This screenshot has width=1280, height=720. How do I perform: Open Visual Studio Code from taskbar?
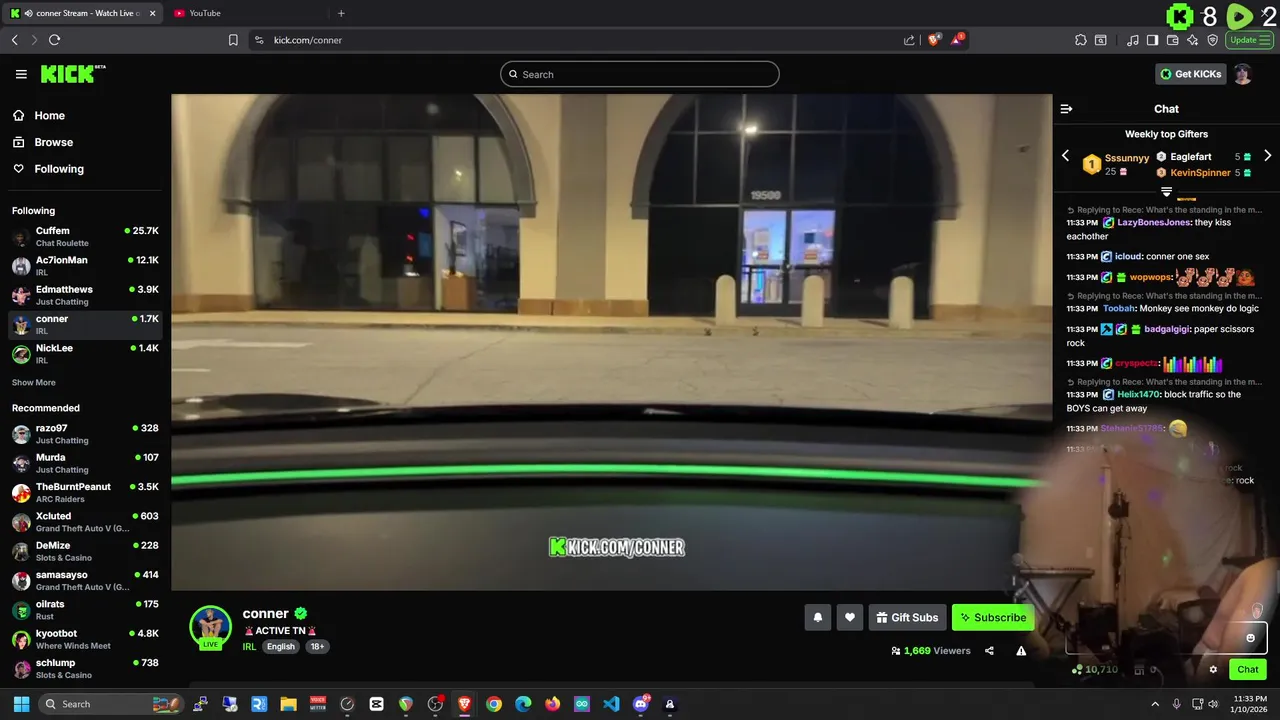point(611,704)
